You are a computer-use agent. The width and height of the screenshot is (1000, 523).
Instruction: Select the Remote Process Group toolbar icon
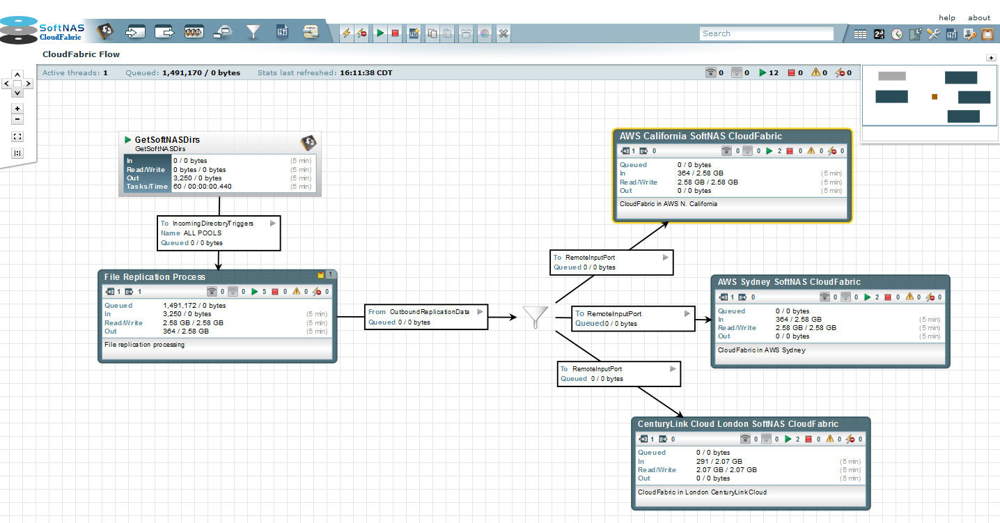pos(223,32)
